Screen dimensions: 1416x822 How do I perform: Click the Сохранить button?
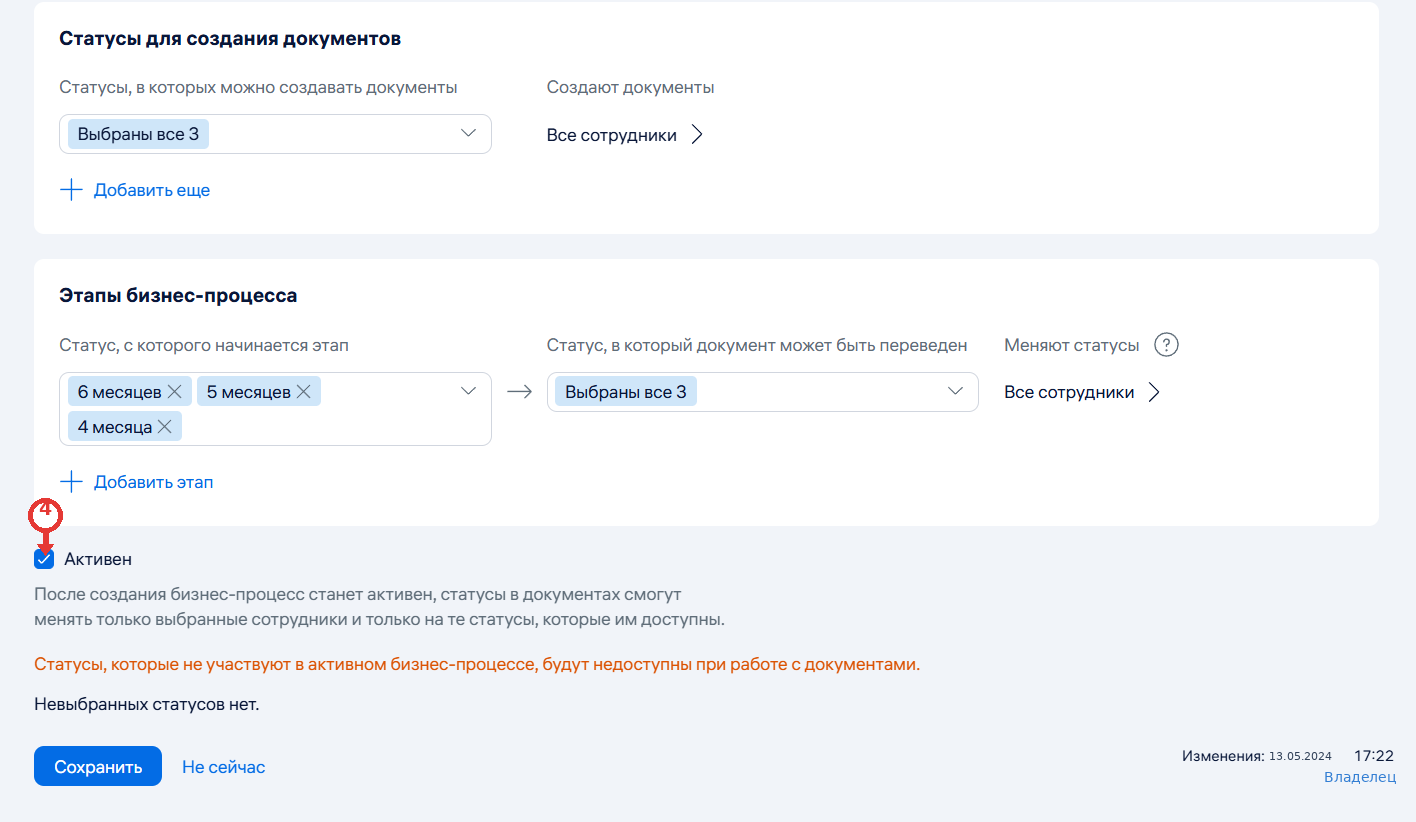point(98,766)
